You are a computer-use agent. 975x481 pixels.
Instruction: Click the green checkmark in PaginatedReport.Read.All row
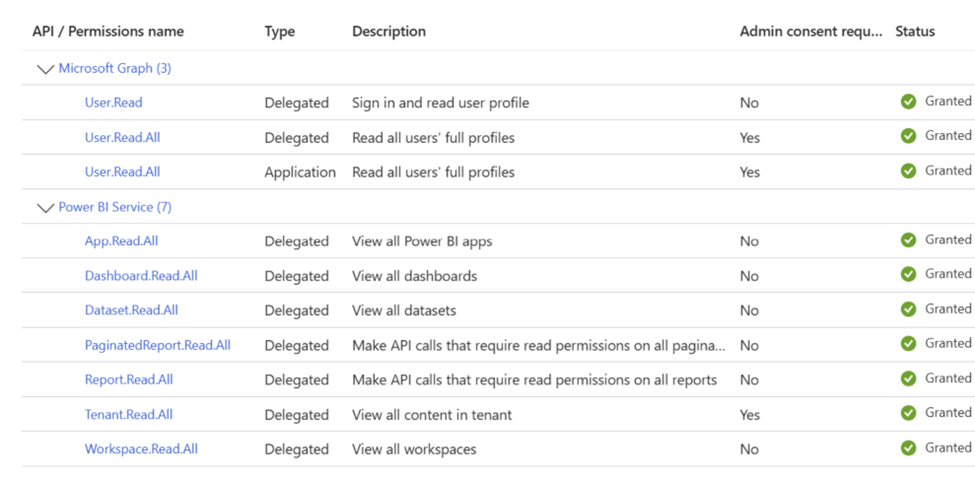click(908, 344)
